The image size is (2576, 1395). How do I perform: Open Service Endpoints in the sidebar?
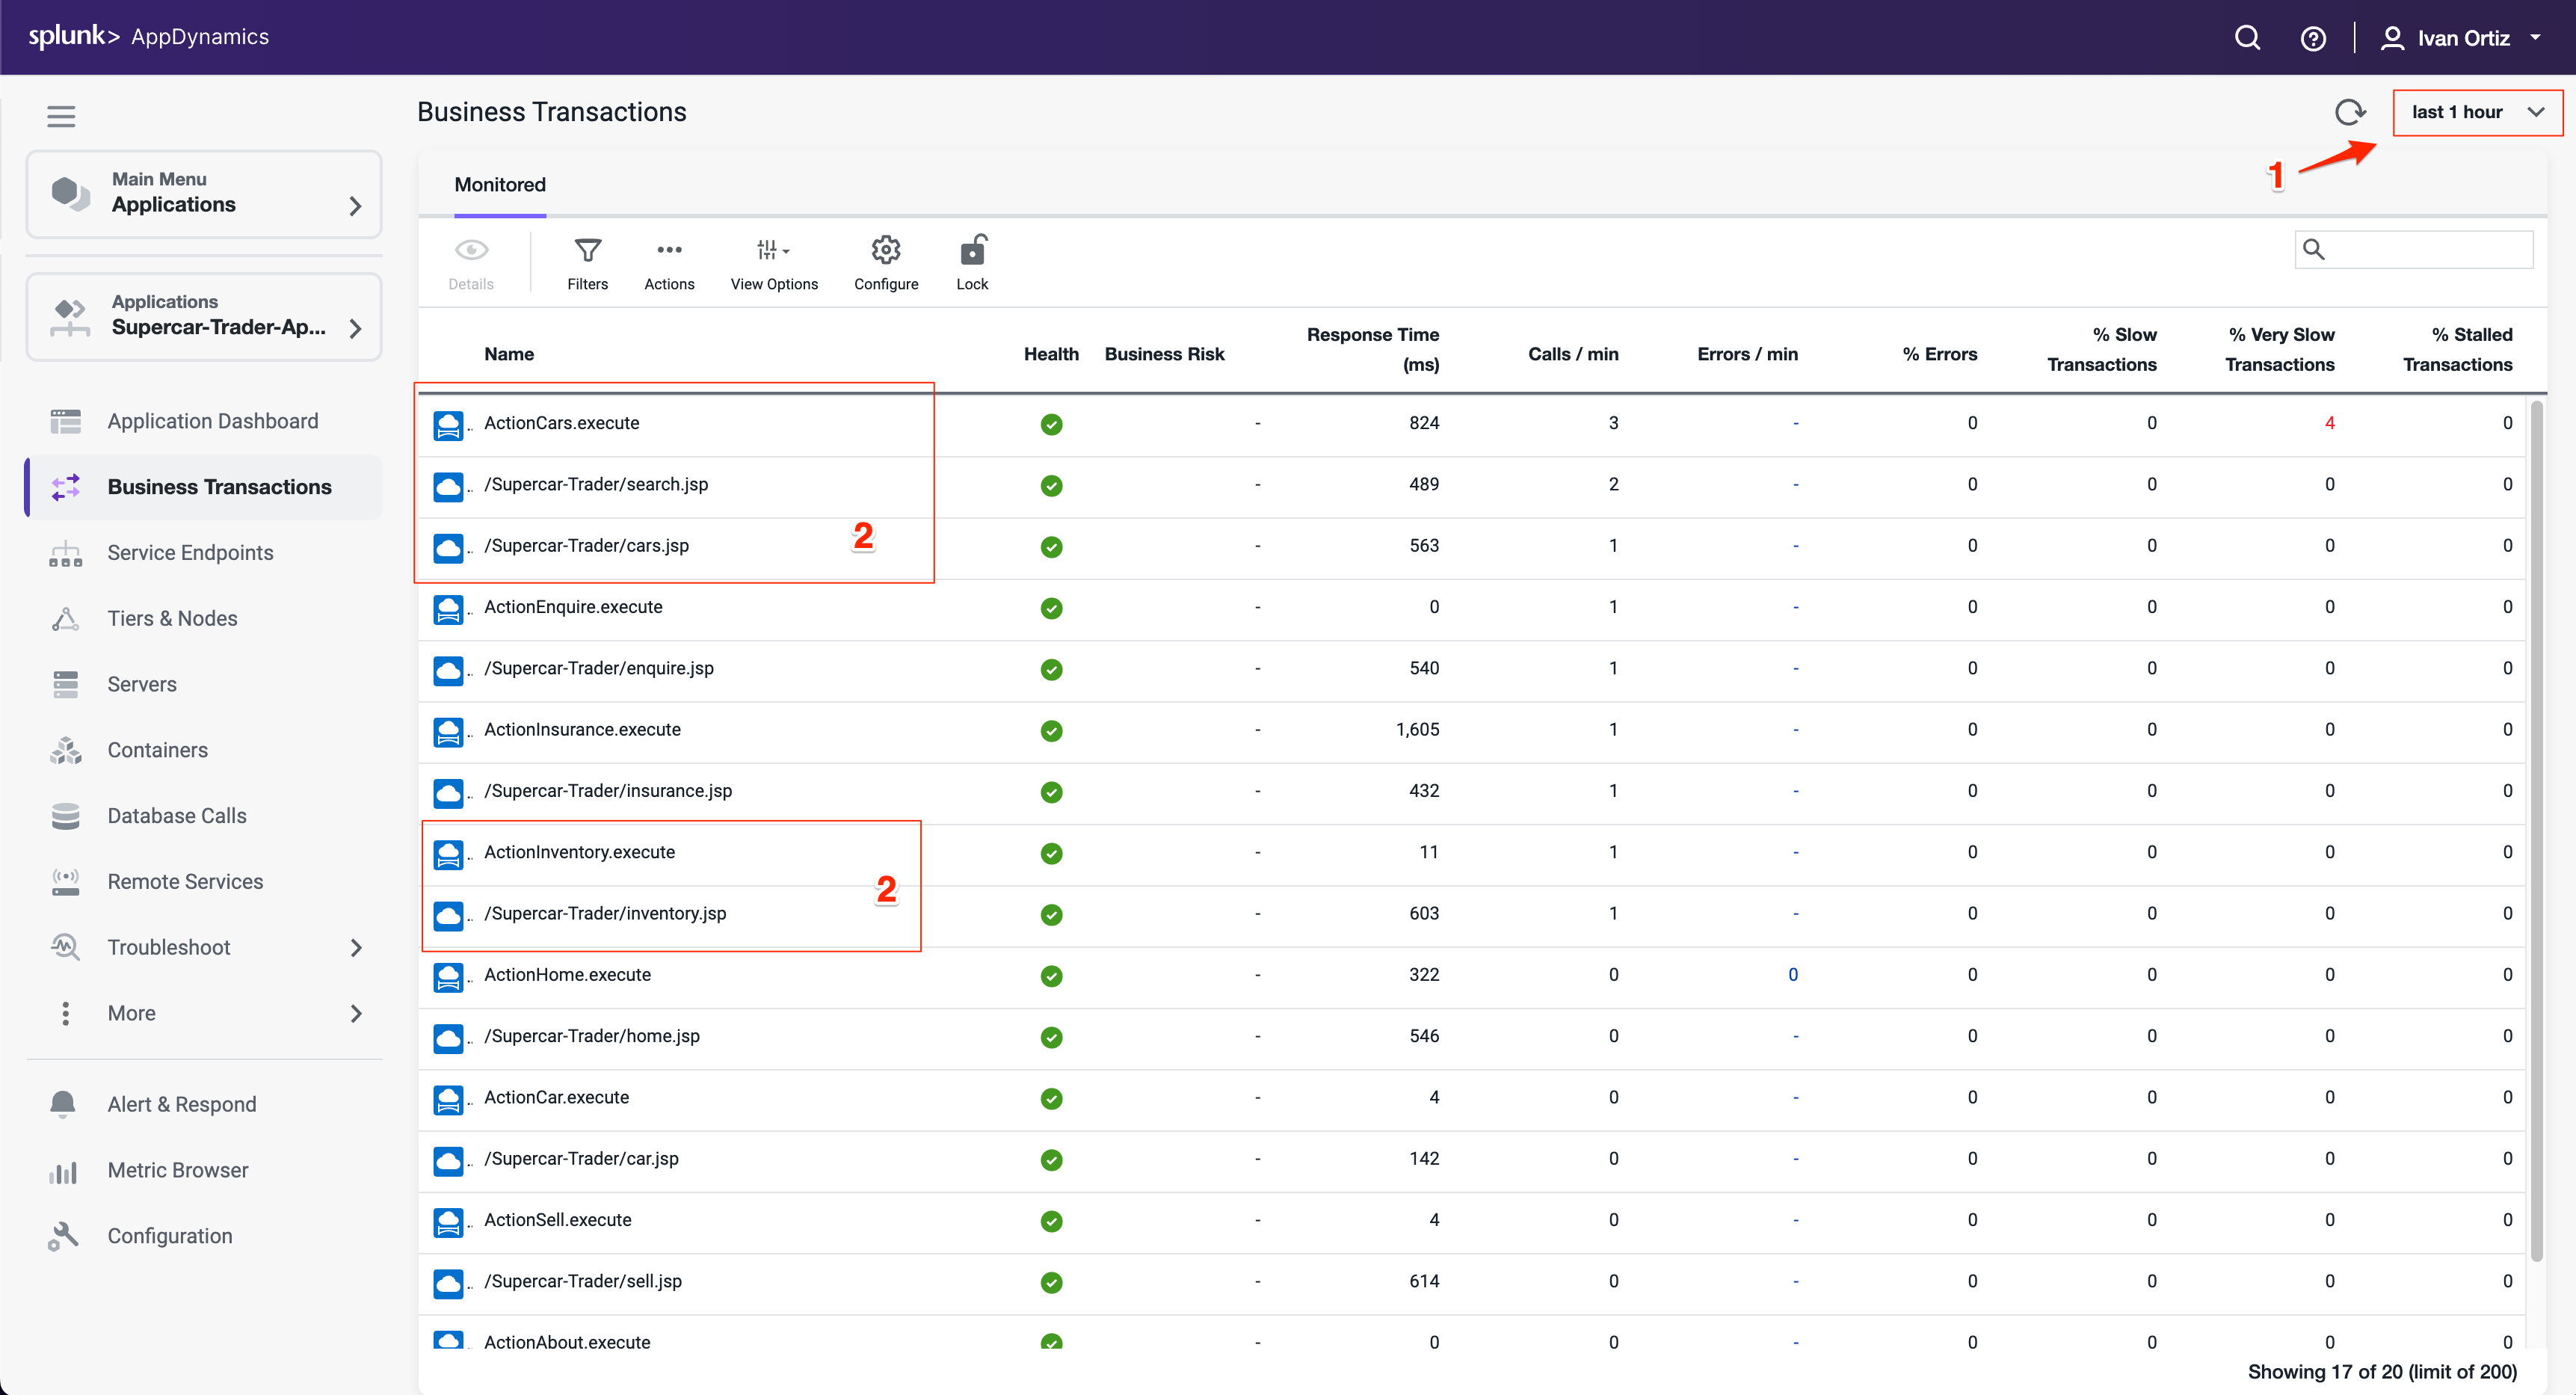190,552
